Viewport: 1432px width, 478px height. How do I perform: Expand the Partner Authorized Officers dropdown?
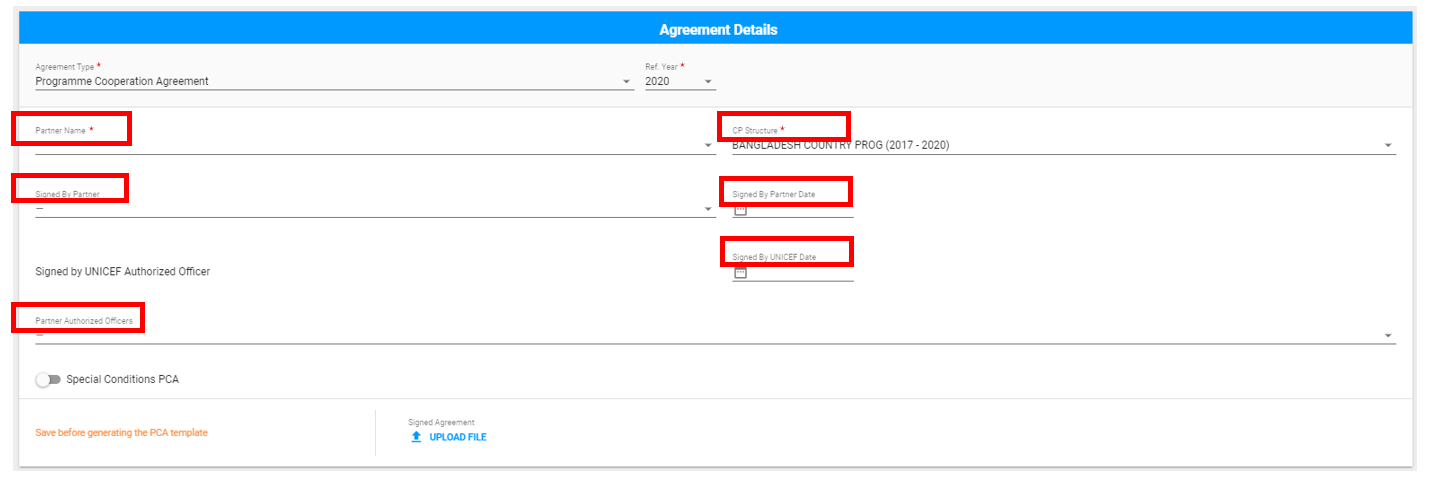pos(715,335)
